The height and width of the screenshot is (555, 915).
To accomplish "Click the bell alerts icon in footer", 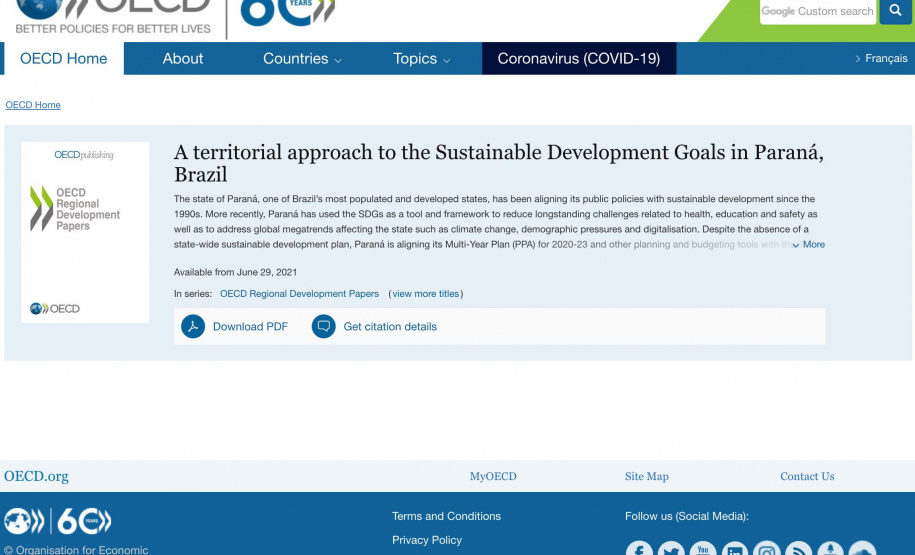I will pyautogui.click(x=830, y=549).
